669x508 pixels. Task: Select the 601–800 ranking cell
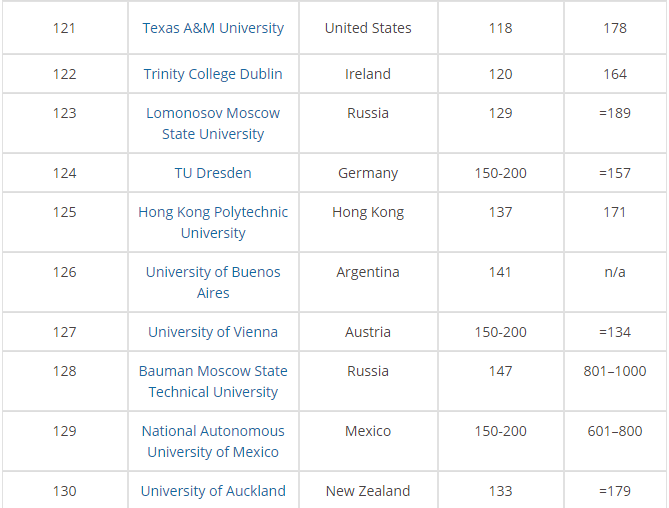[615, 431]
